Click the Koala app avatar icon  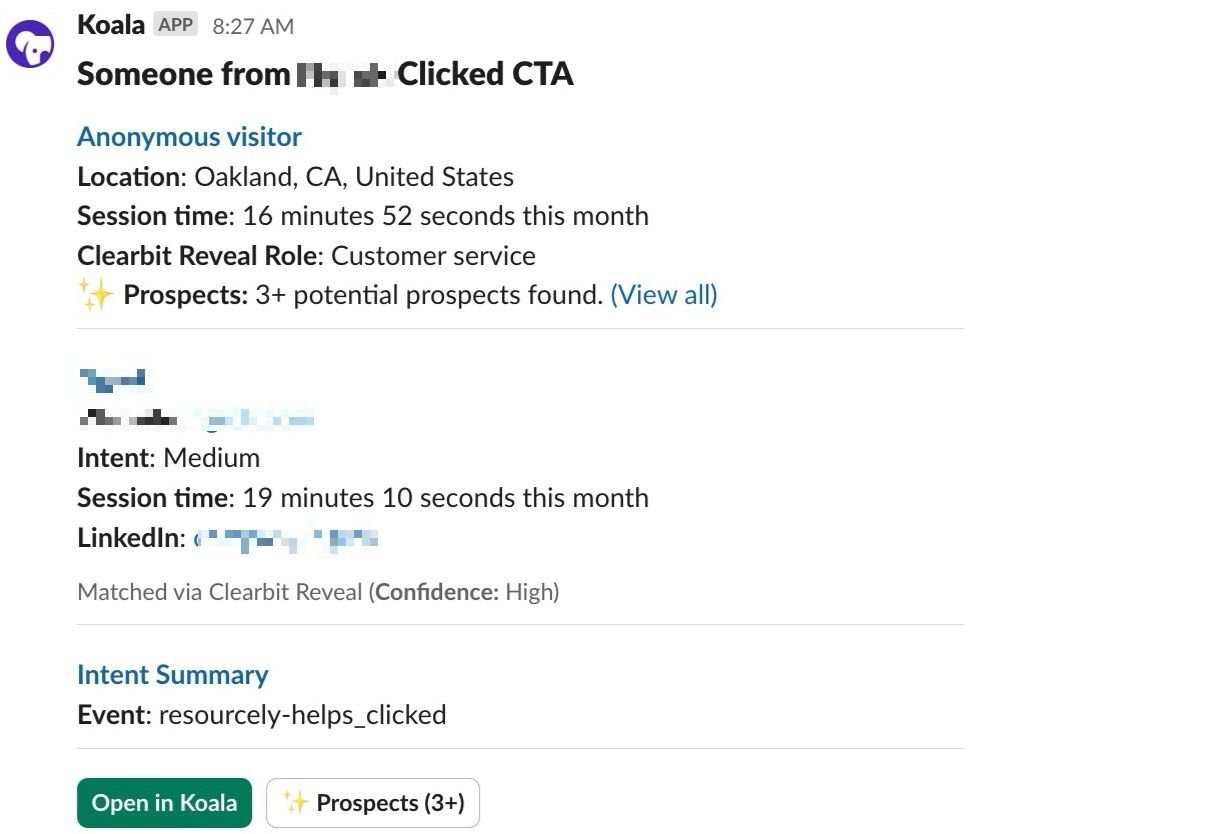point(31,45)
